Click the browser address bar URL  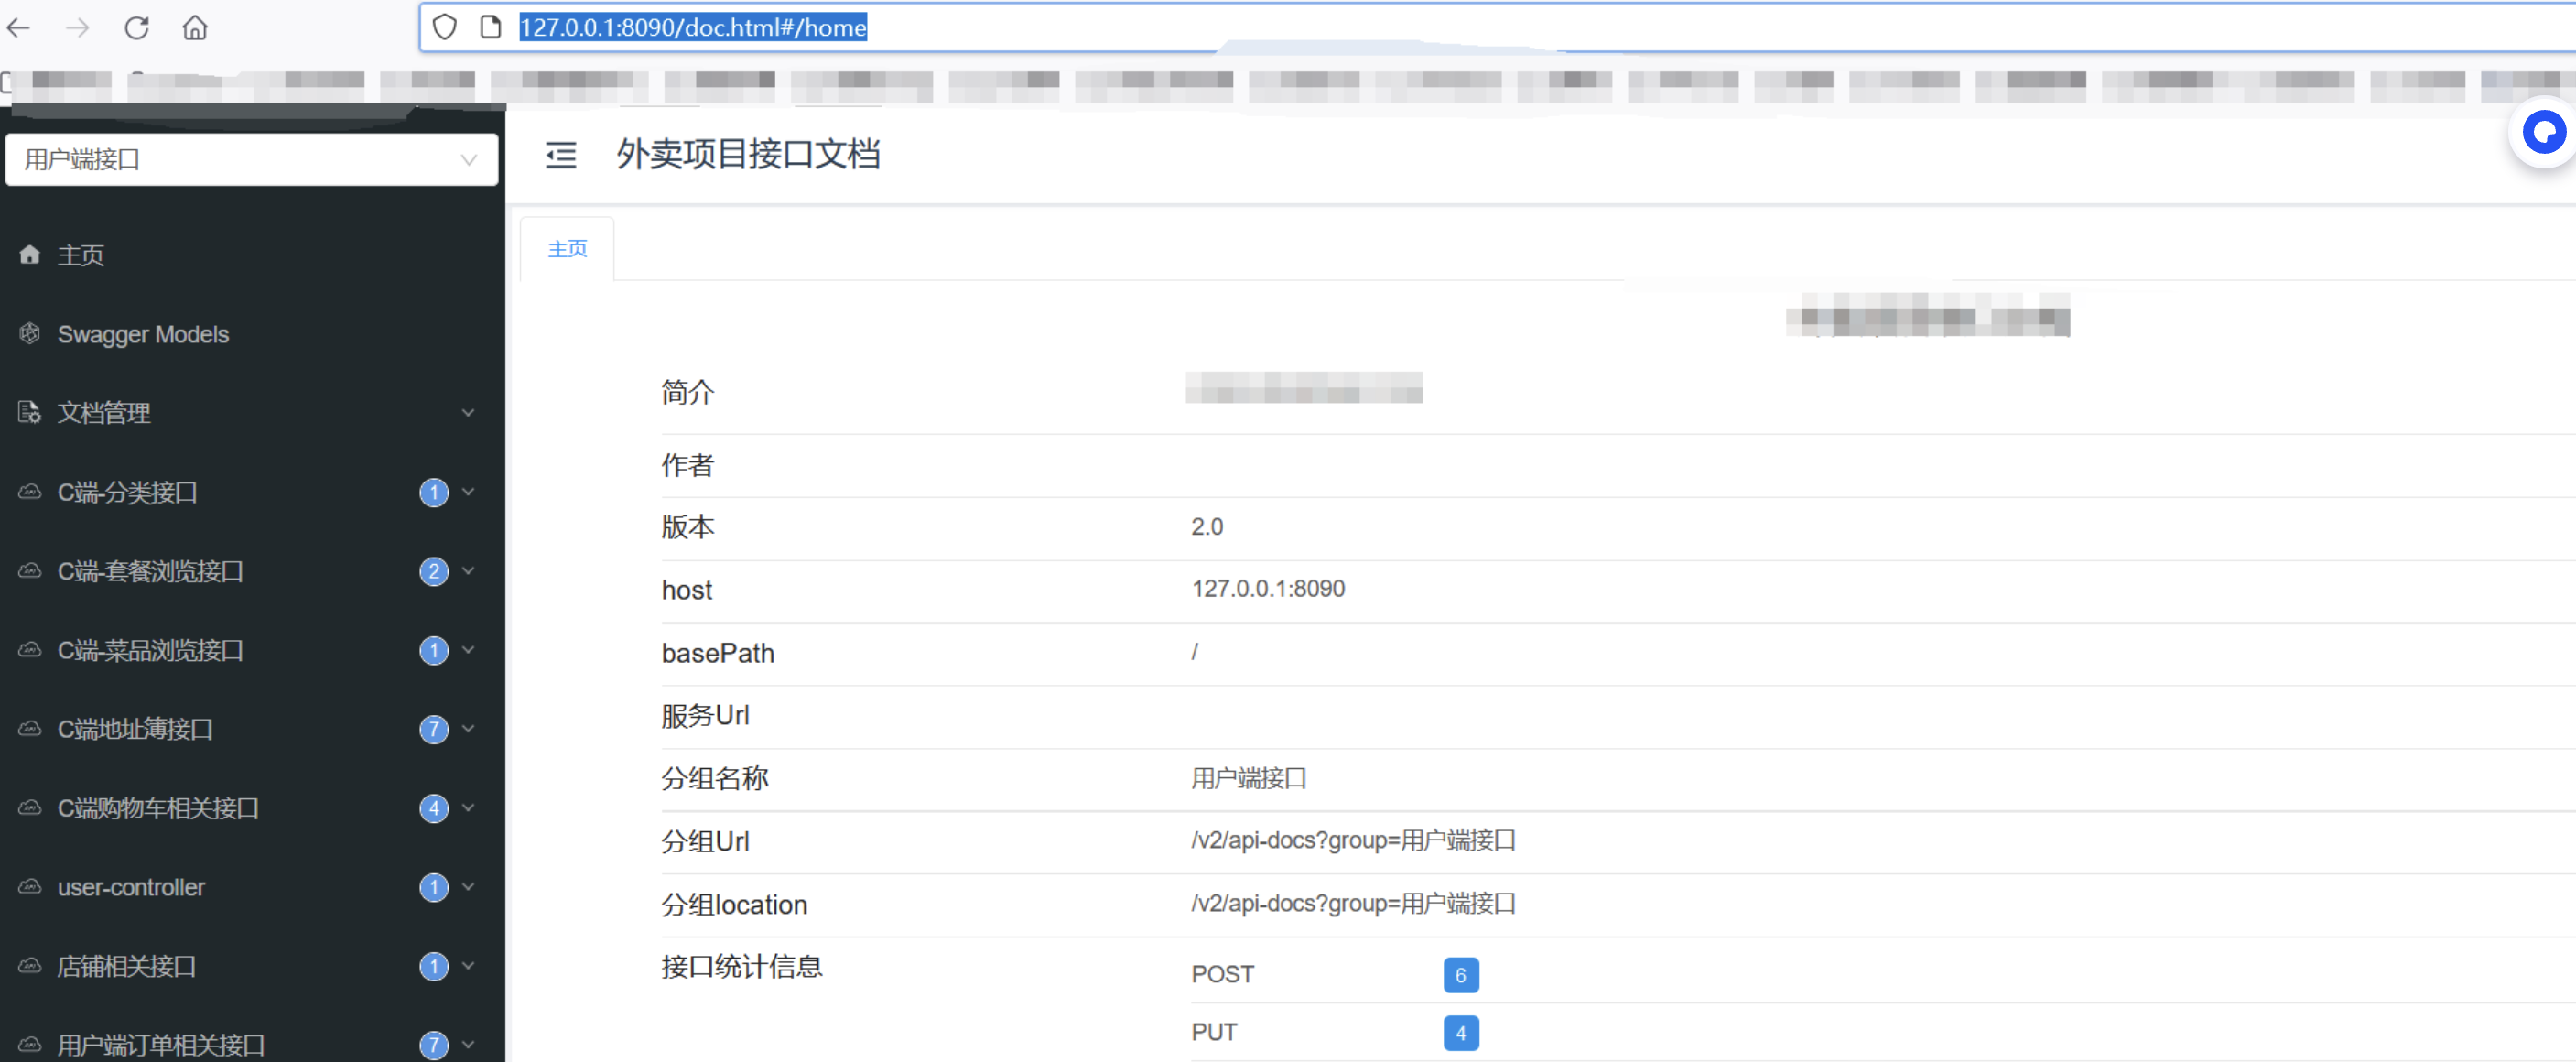(692, 27)
